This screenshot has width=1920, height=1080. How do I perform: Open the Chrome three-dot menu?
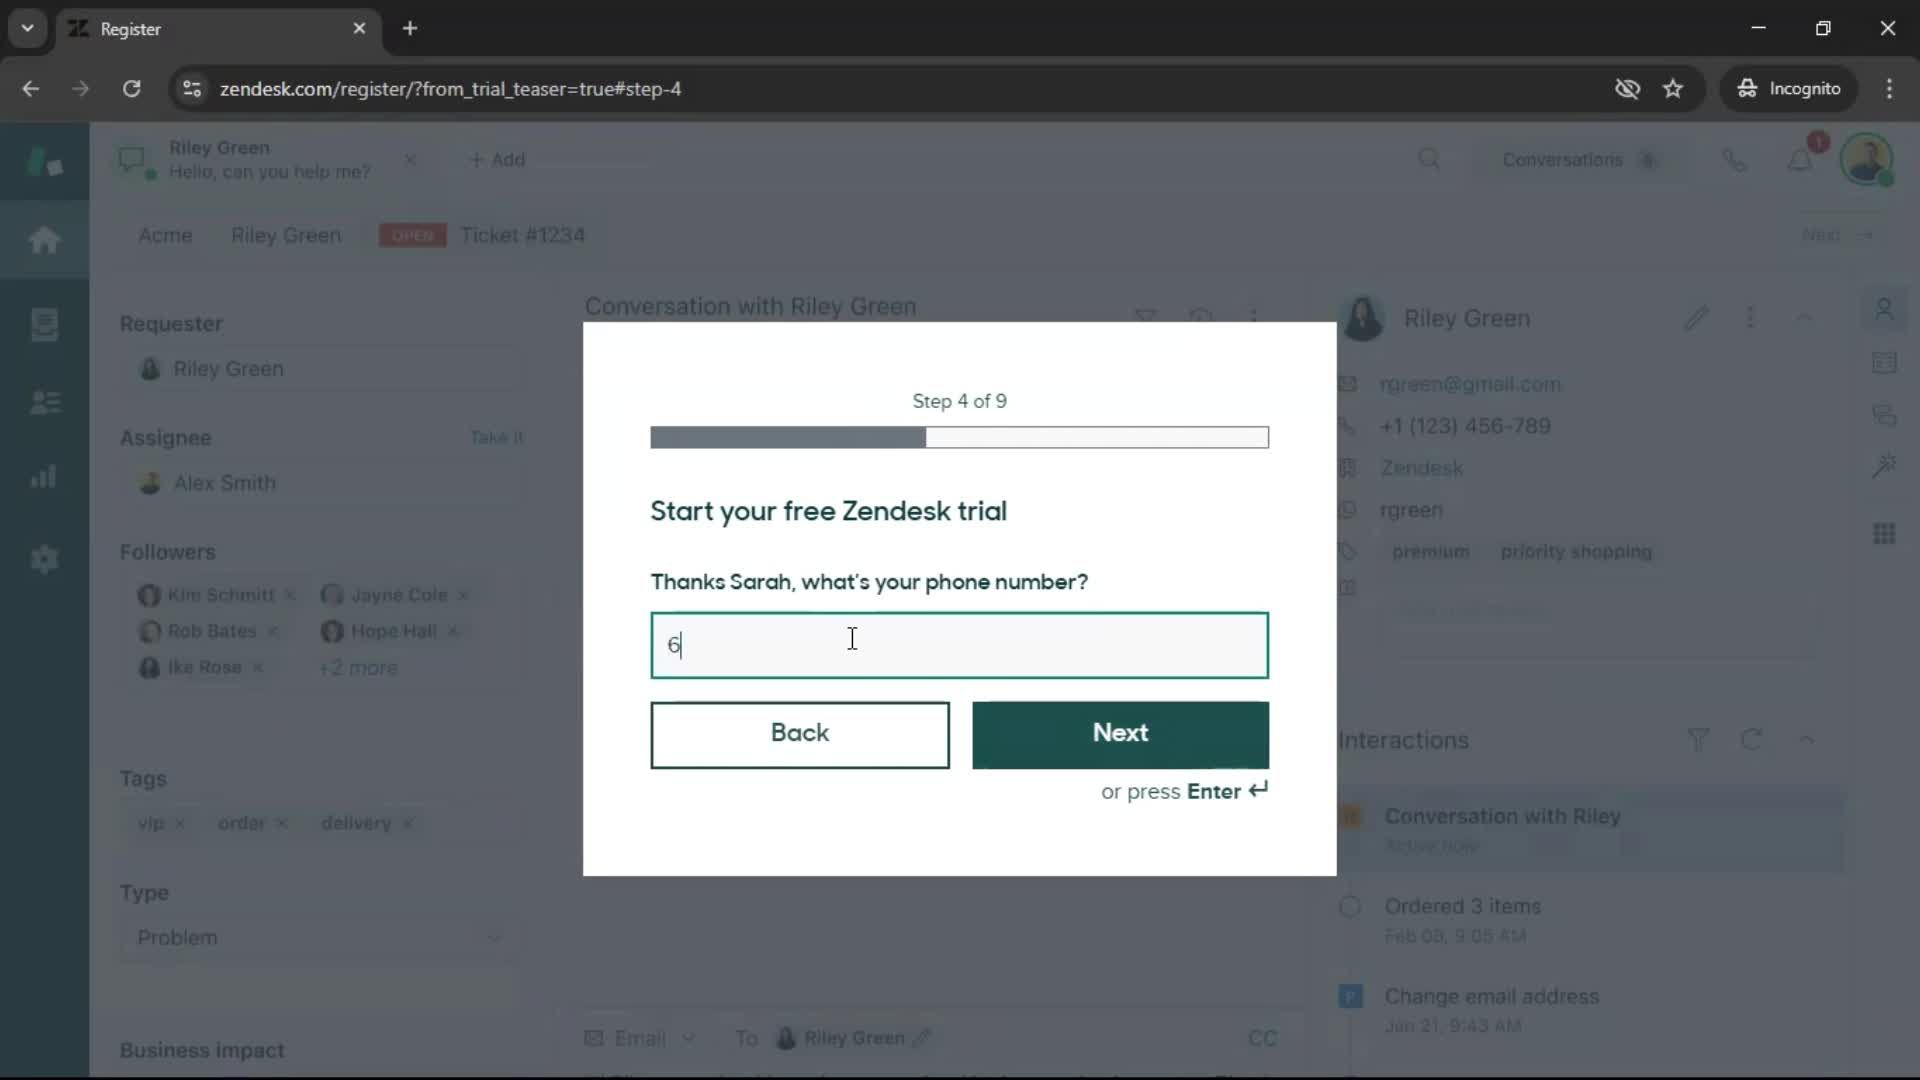coord(1889,89)
